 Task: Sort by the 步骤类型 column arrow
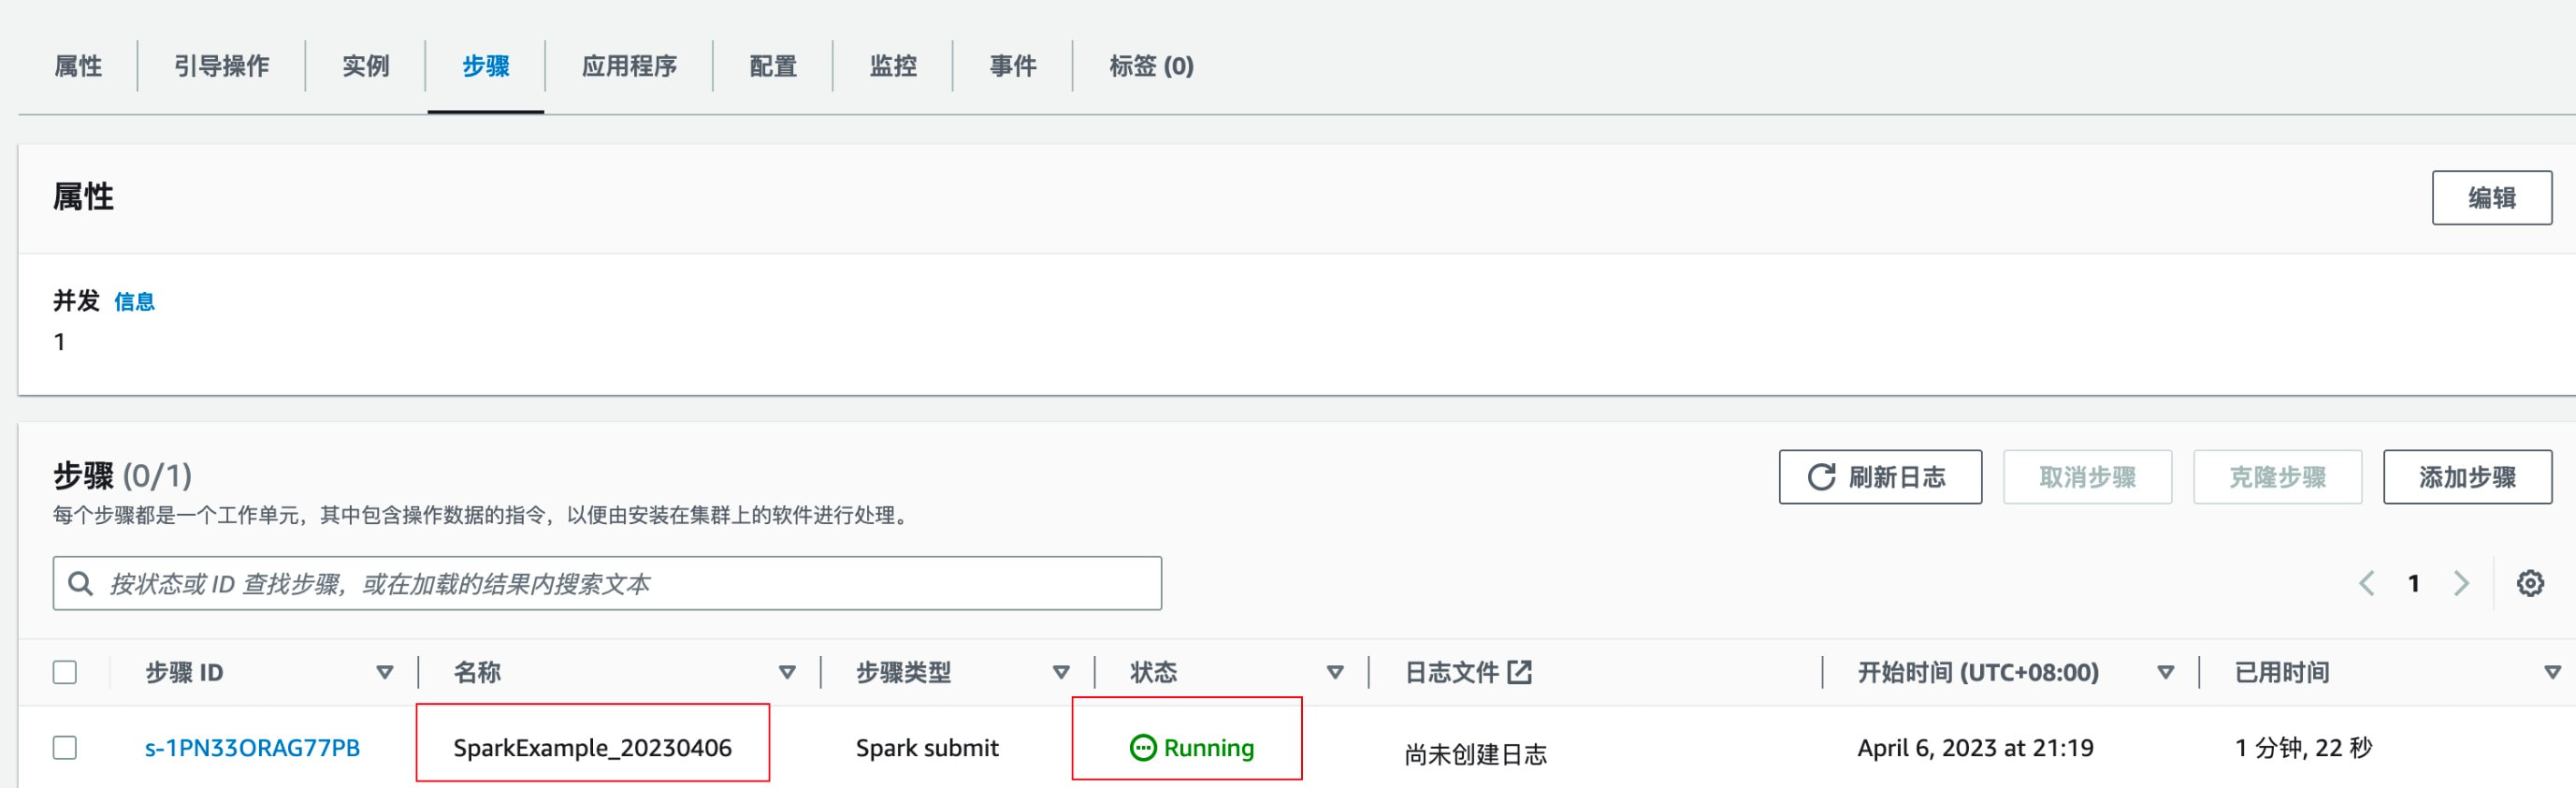(x=1061, y=672)
